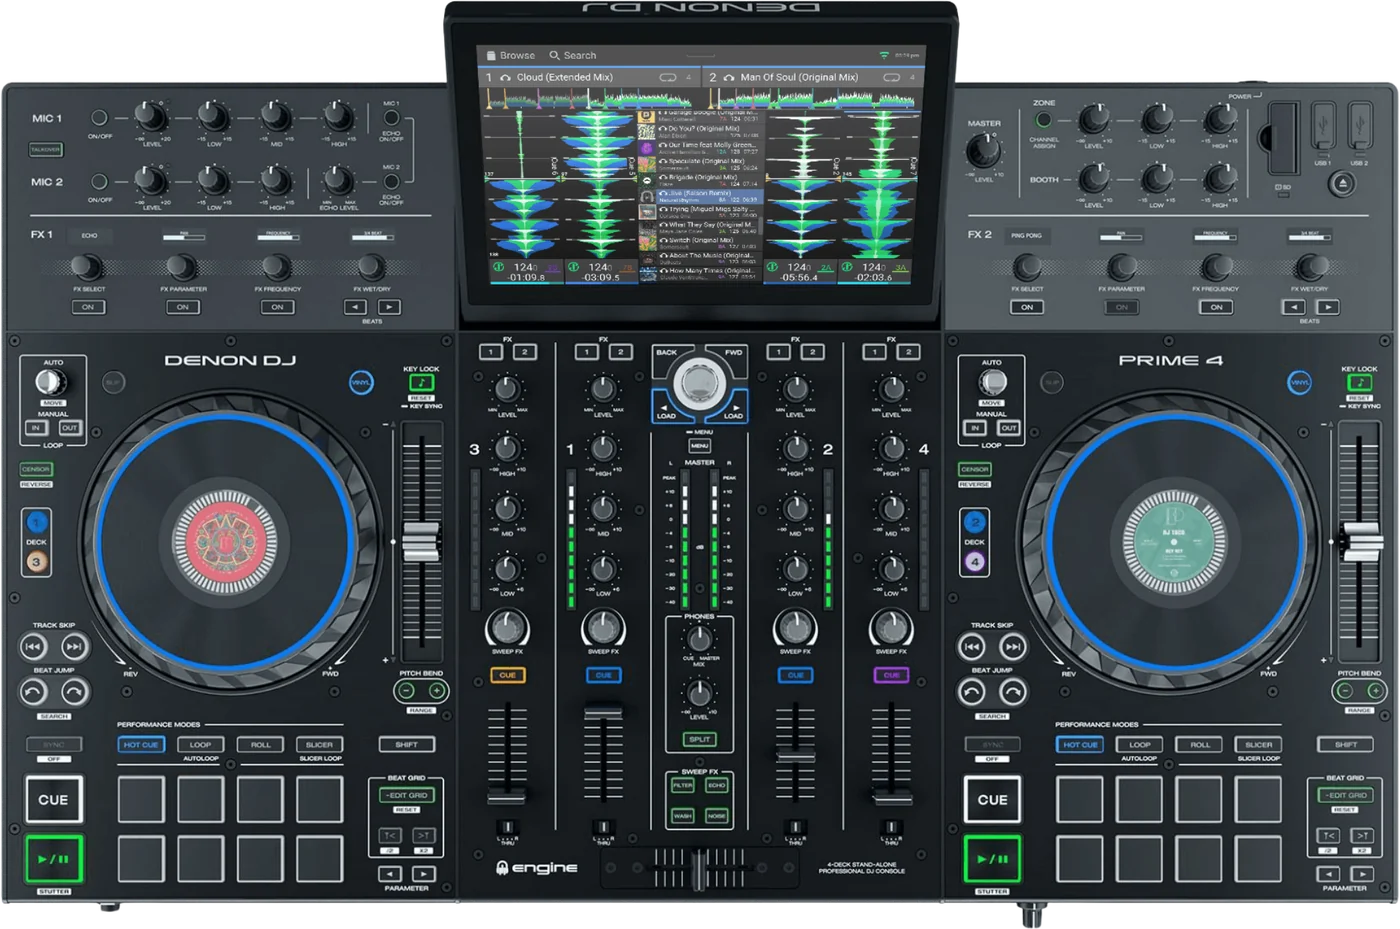The height and width of the screenshot is (929, 1400).
Task: Activate Sweep FX FILTER button
Action: (683, 786)
